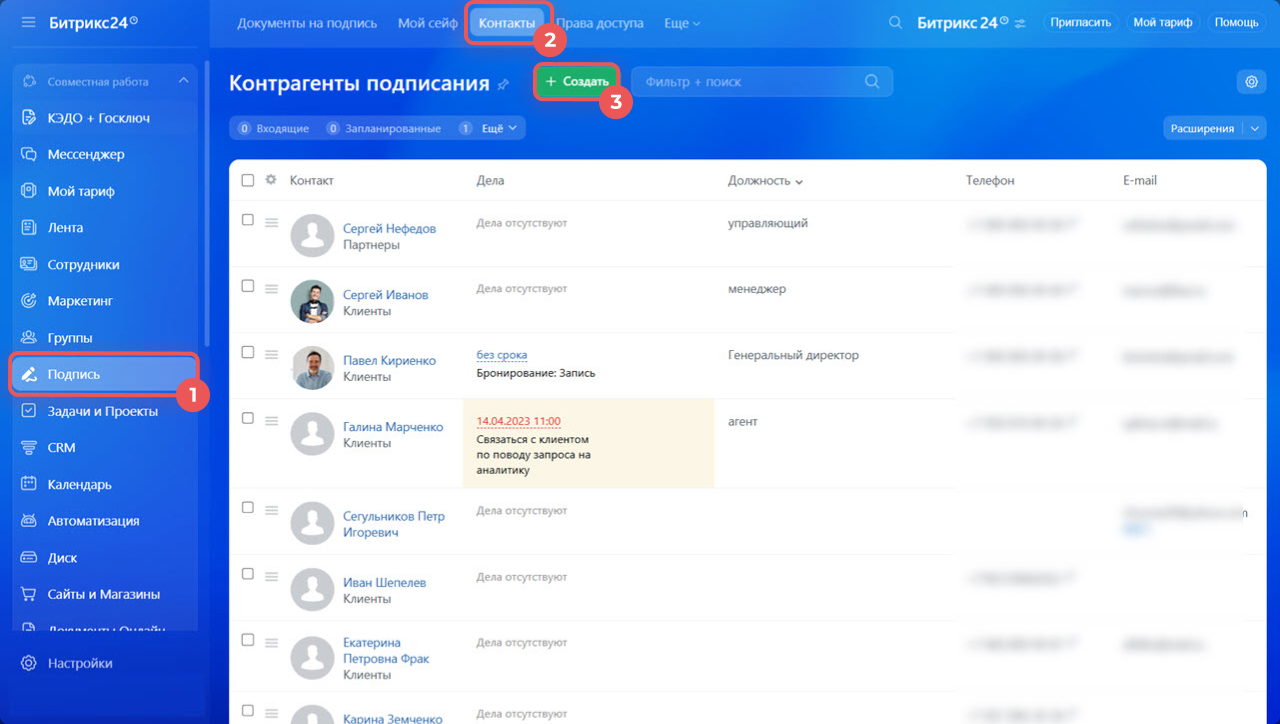Click the column settings gear in table header
This screenshot has height=724, width=1280.
click(x=270, y=180)
